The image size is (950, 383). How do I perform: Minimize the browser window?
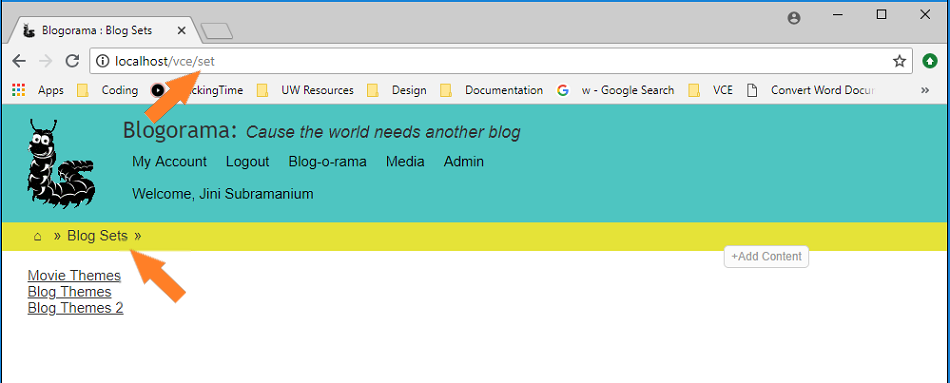[839, 15]
